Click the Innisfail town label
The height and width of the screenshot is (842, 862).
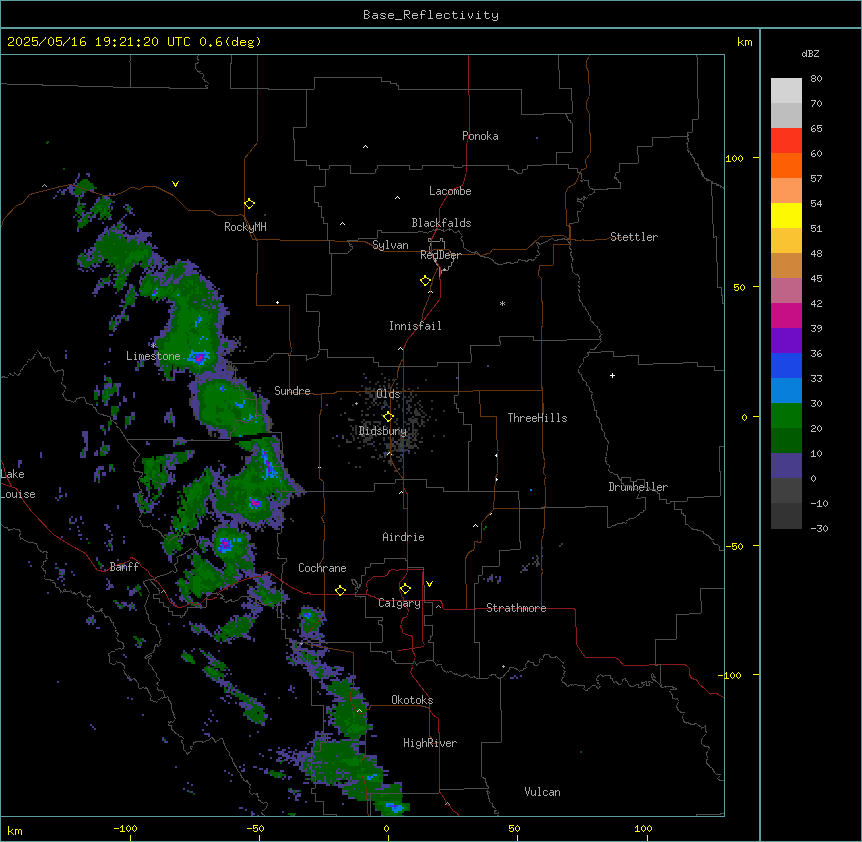415,326
